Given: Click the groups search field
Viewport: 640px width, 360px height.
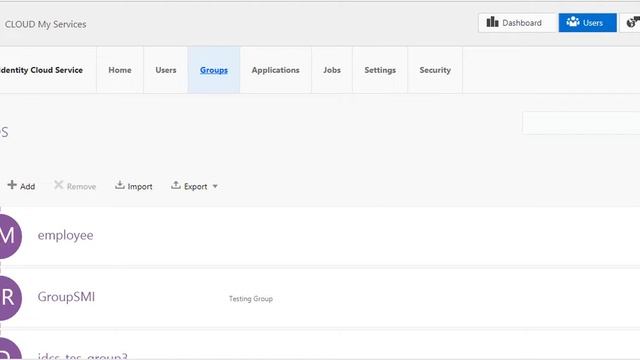Looking at the screenshot, I should [581, 122].
